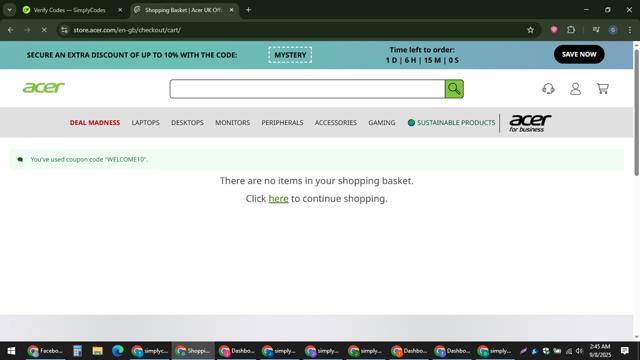Viewport: 640px width, 360px height.
Task: Open the Windows Start menu
Action: 11,351
